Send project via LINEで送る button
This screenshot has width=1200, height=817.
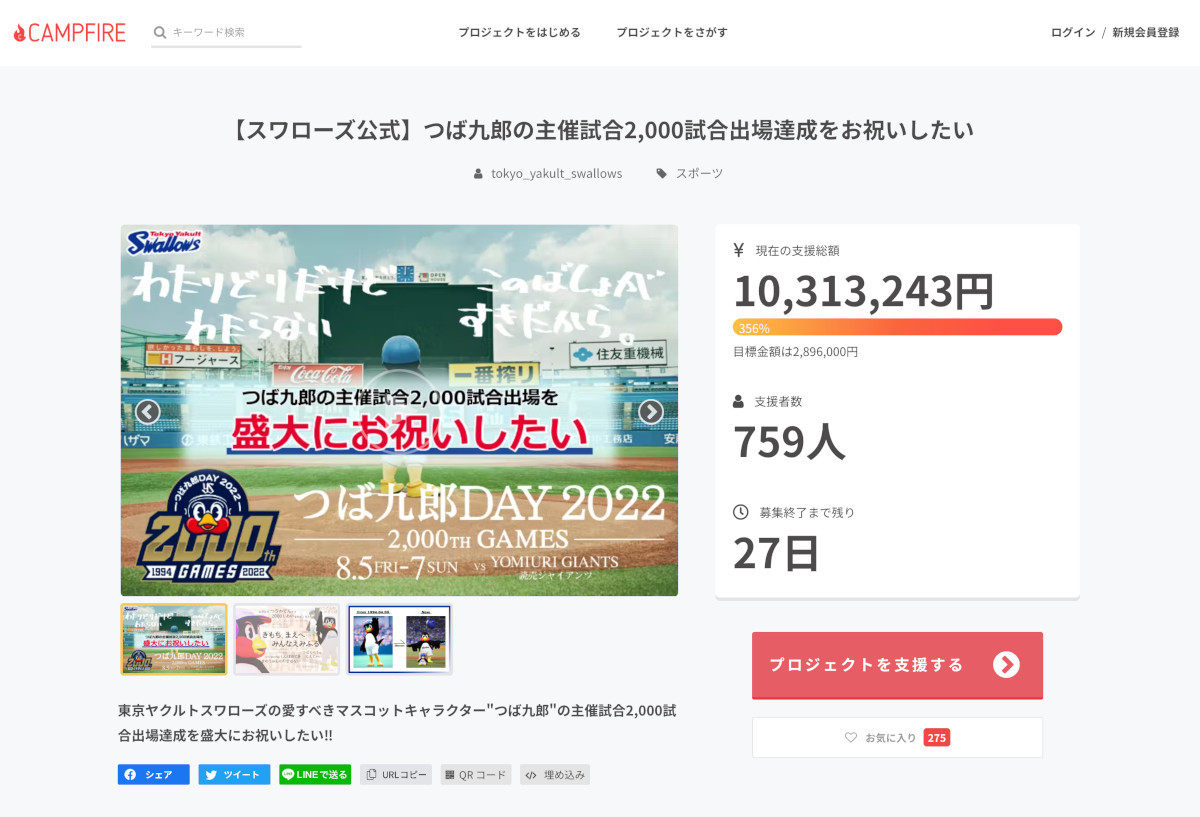coord(315,775)
